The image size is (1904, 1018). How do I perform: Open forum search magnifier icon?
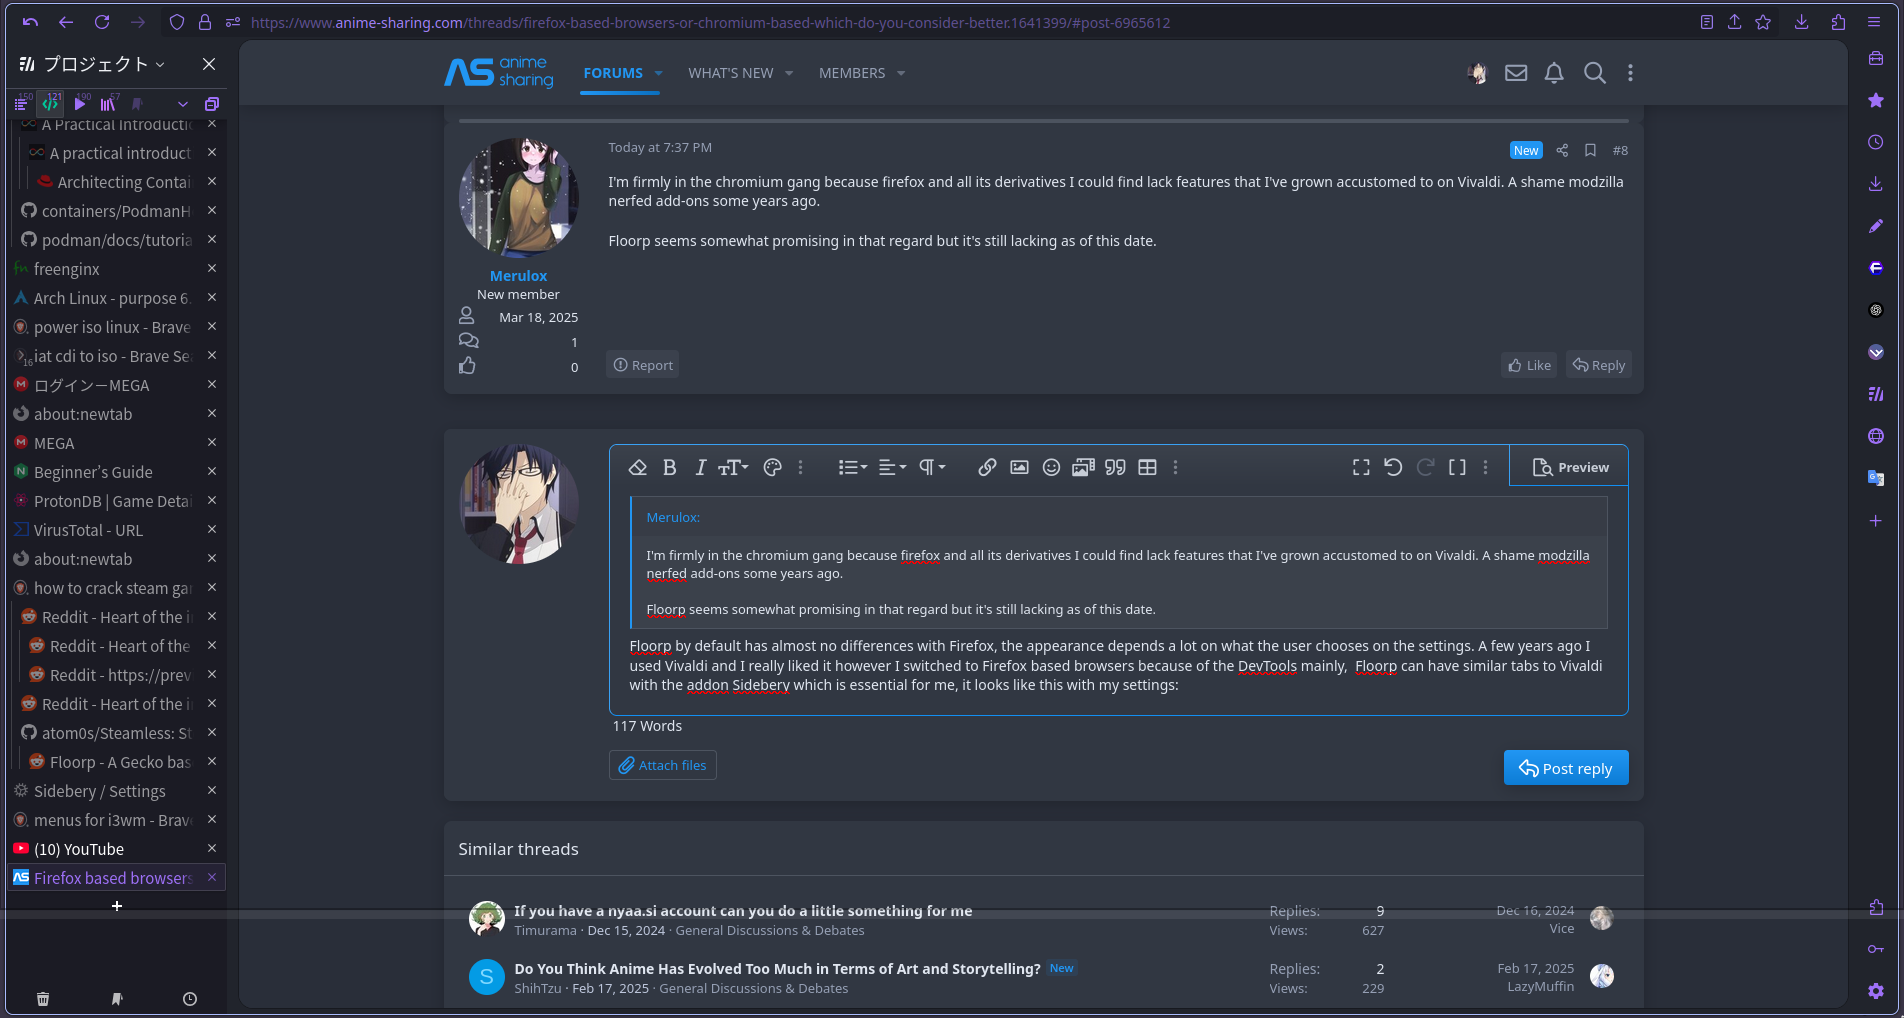1595,73
